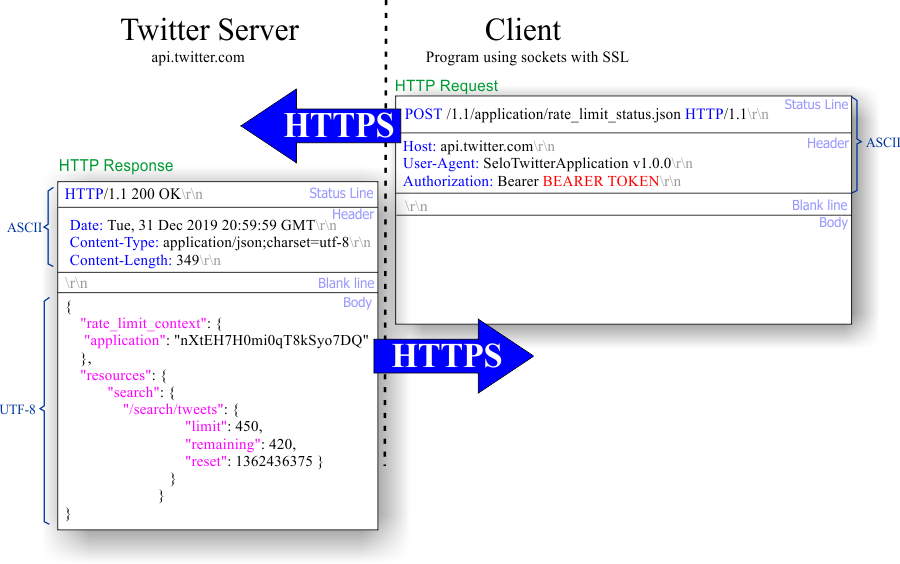Click the "/search/tweets" JSON key
Image resolution: width=900 pixels, height=564 pixels.
pos(173,410)
